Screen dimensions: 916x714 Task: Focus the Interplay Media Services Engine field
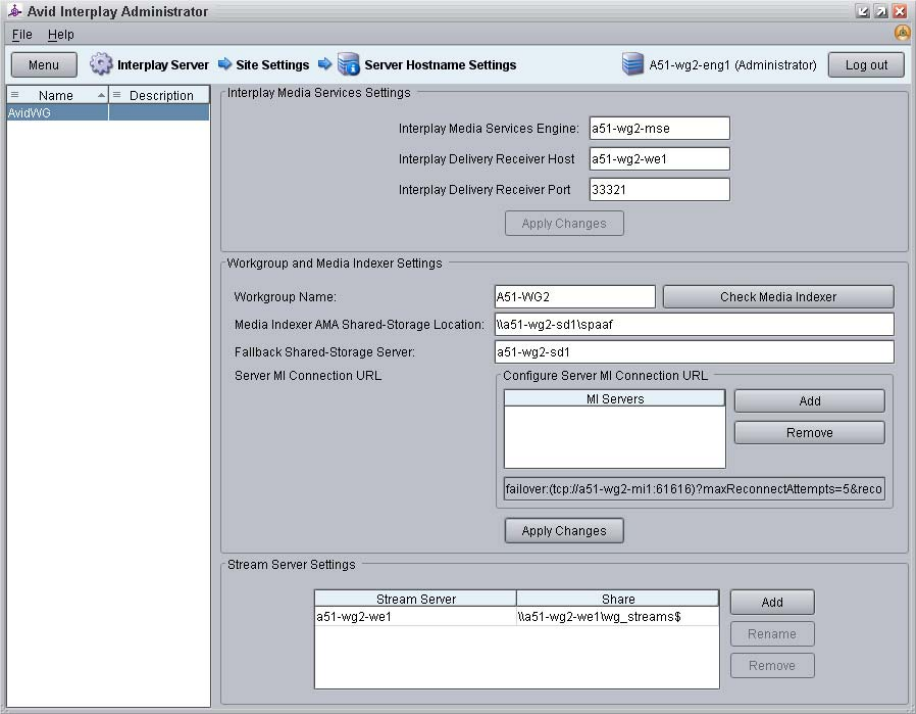pos(659,128)
